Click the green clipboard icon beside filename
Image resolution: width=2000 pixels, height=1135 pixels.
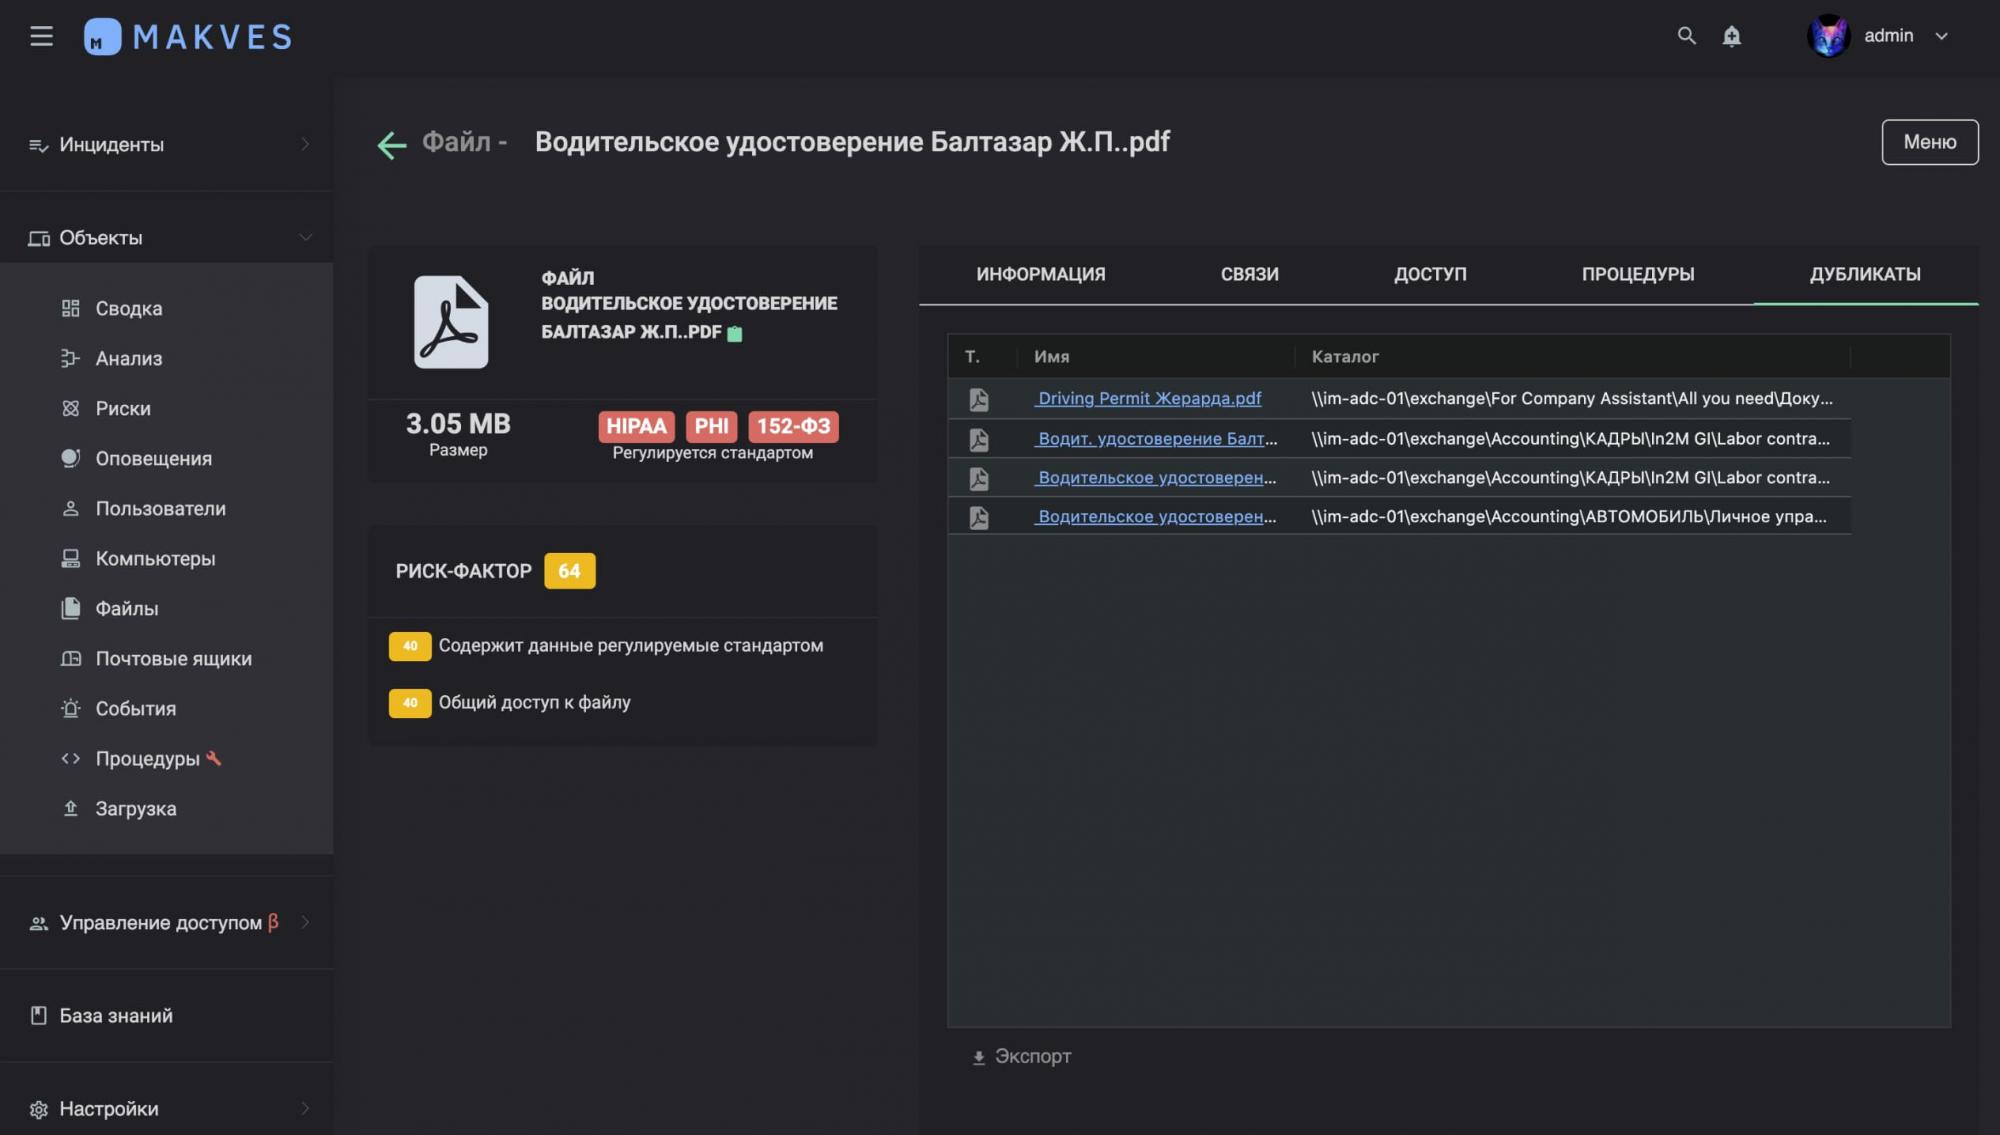point(735,333)
